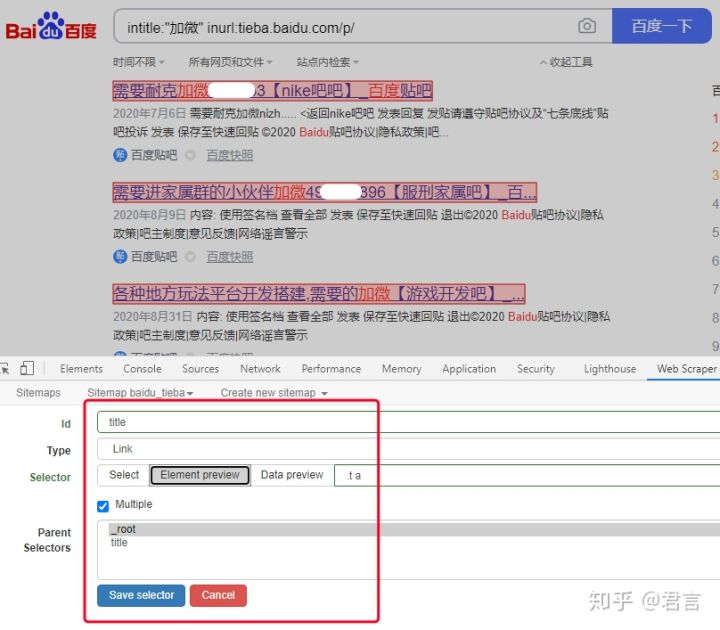Open the 时间不限 time filter dropdown
Viewport: 720px width, 630px height.
pyautogui.click(x=139, y=62)
